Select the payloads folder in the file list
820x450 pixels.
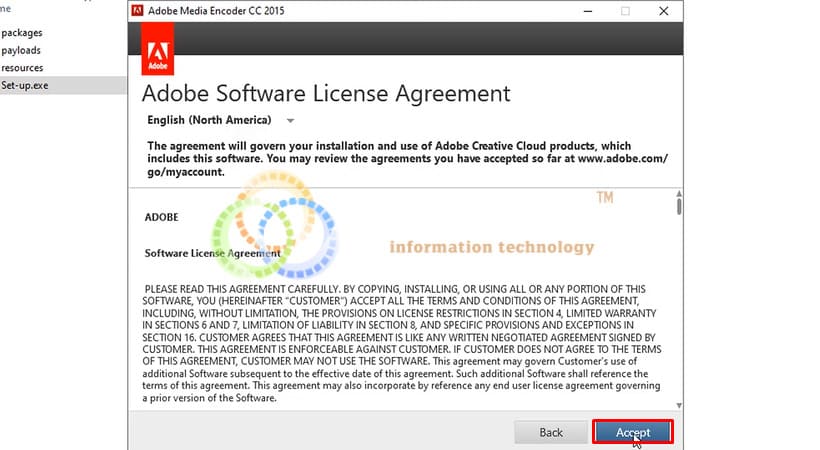[x=21, y=50]
